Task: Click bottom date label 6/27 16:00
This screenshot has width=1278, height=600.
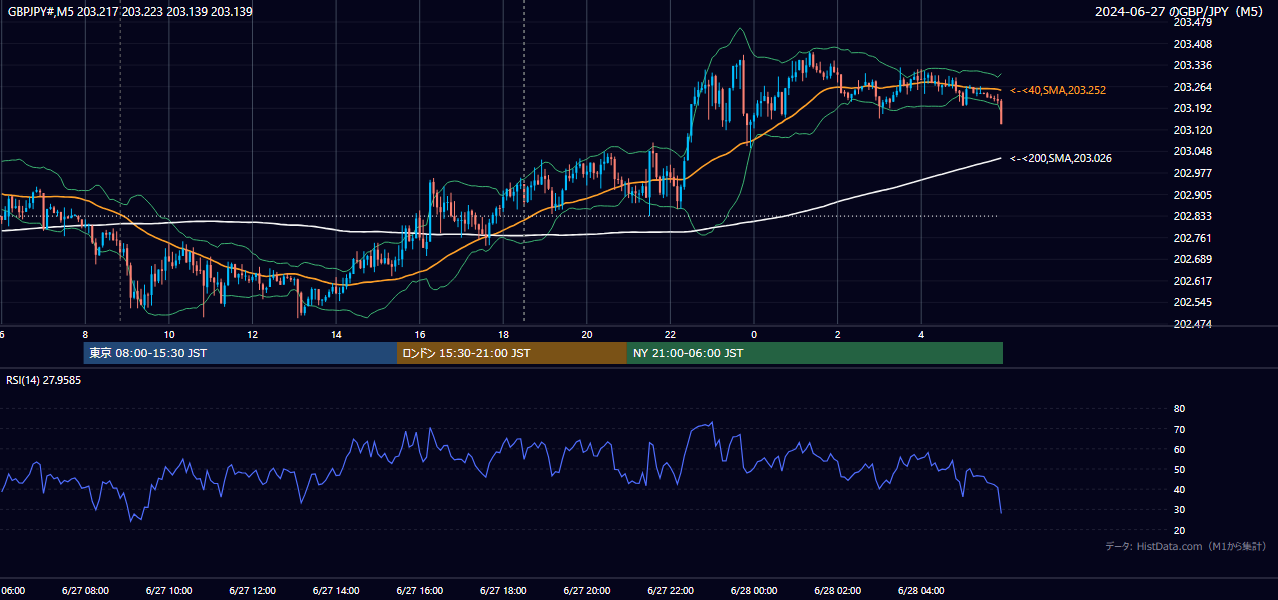Action: [420, 591]
